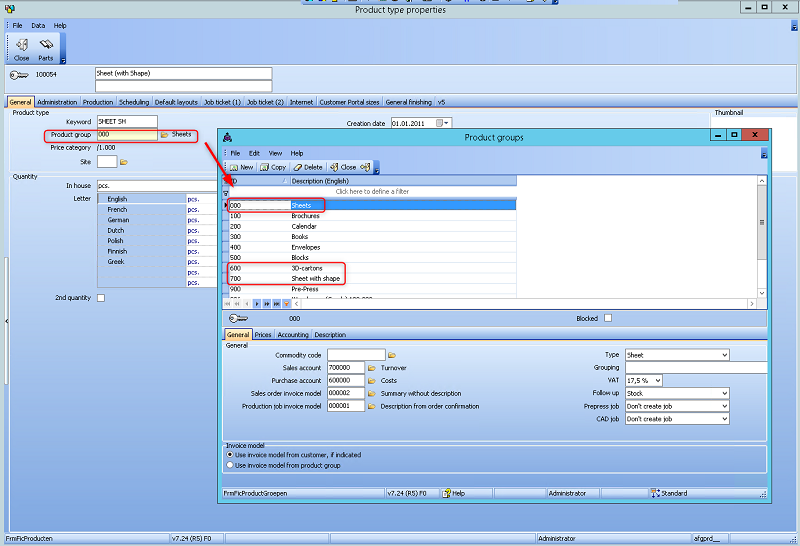Open Product groups toolbar overflow arrow
800x546 pixels.
pyautogui.click(x=377, y=171)
